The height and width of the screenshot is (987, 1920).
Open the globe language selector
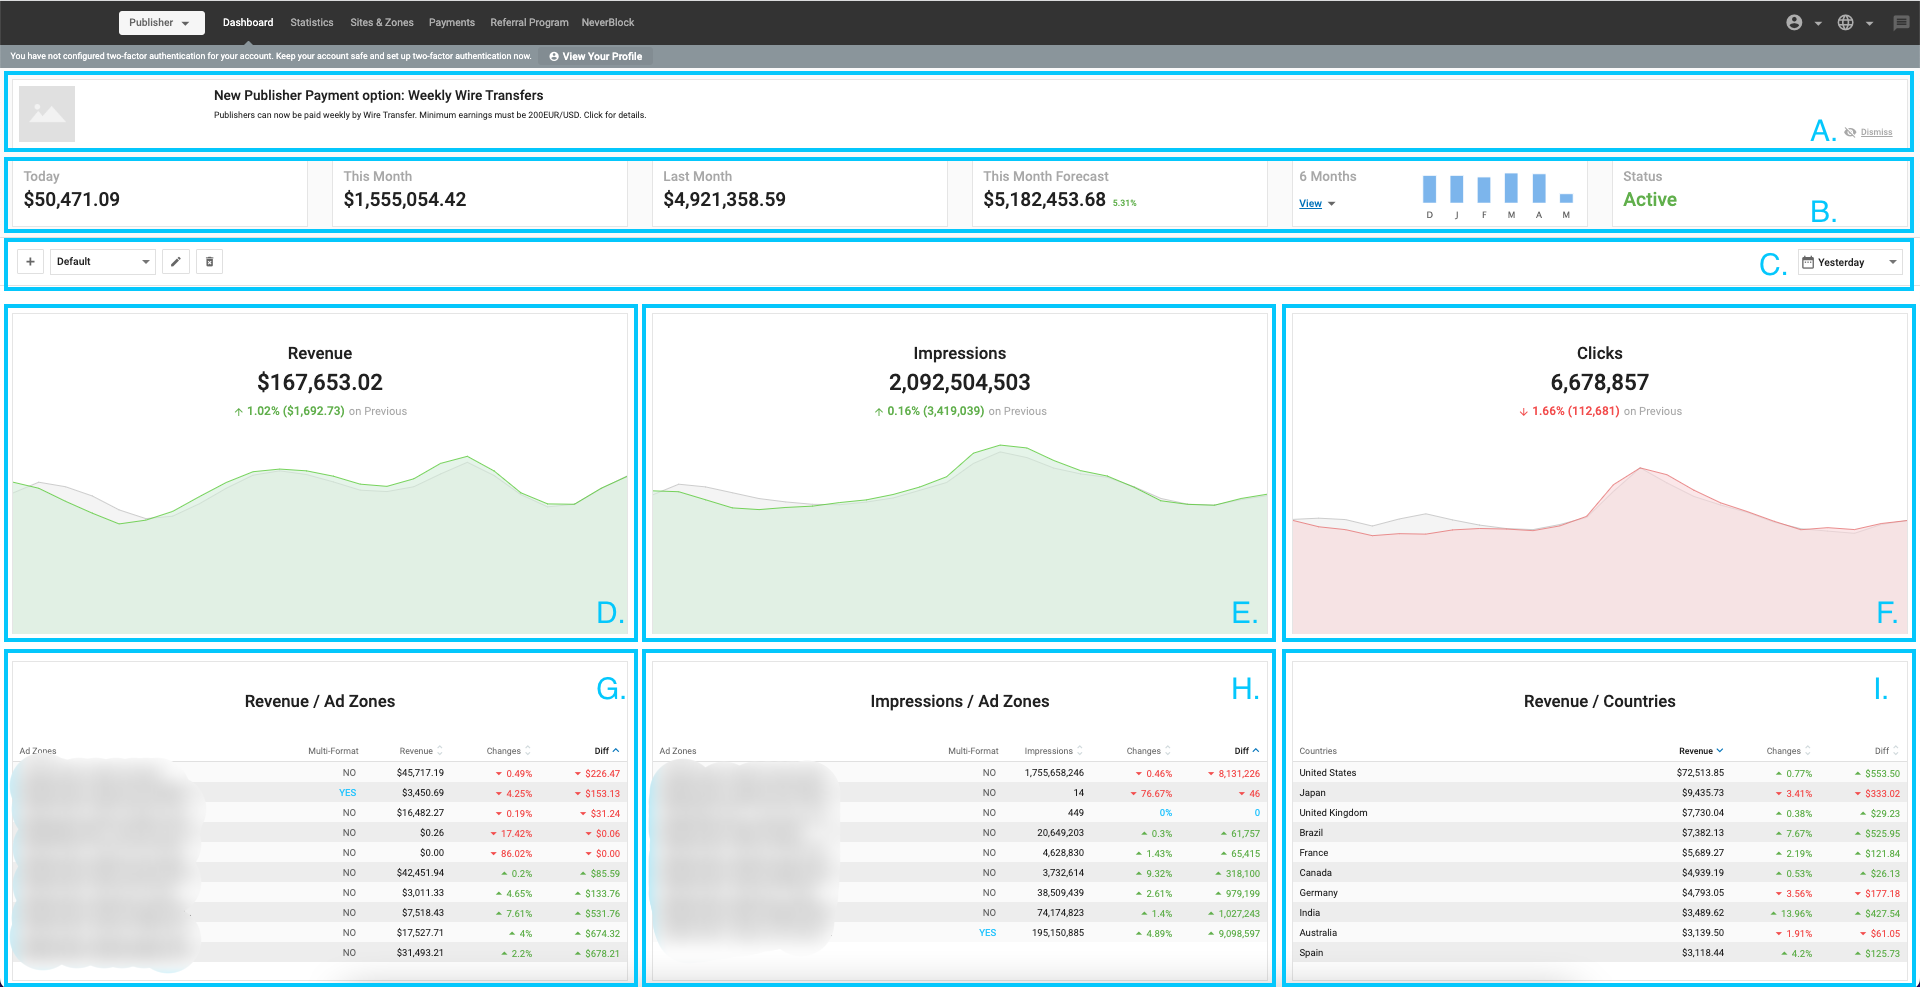click(1846, 22)
